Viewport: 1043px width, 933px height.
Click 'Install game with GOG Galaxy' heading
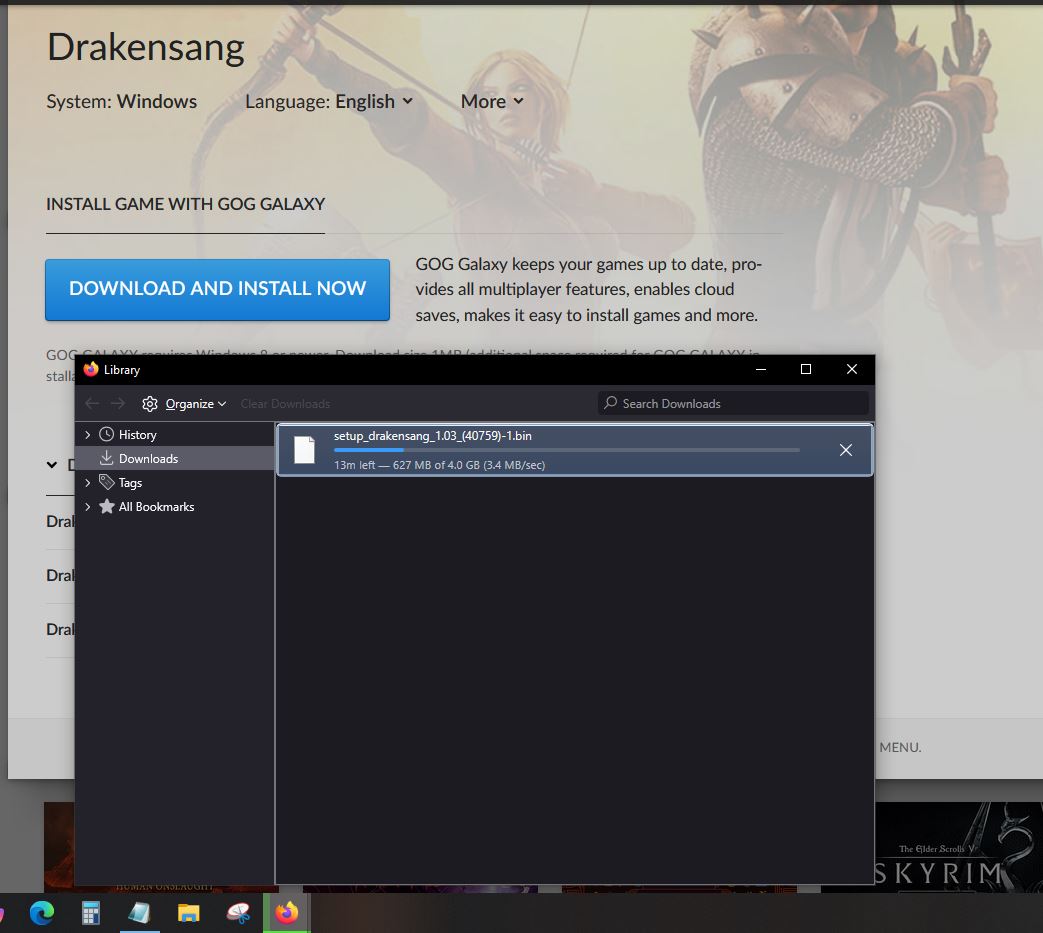click(186, 204)
